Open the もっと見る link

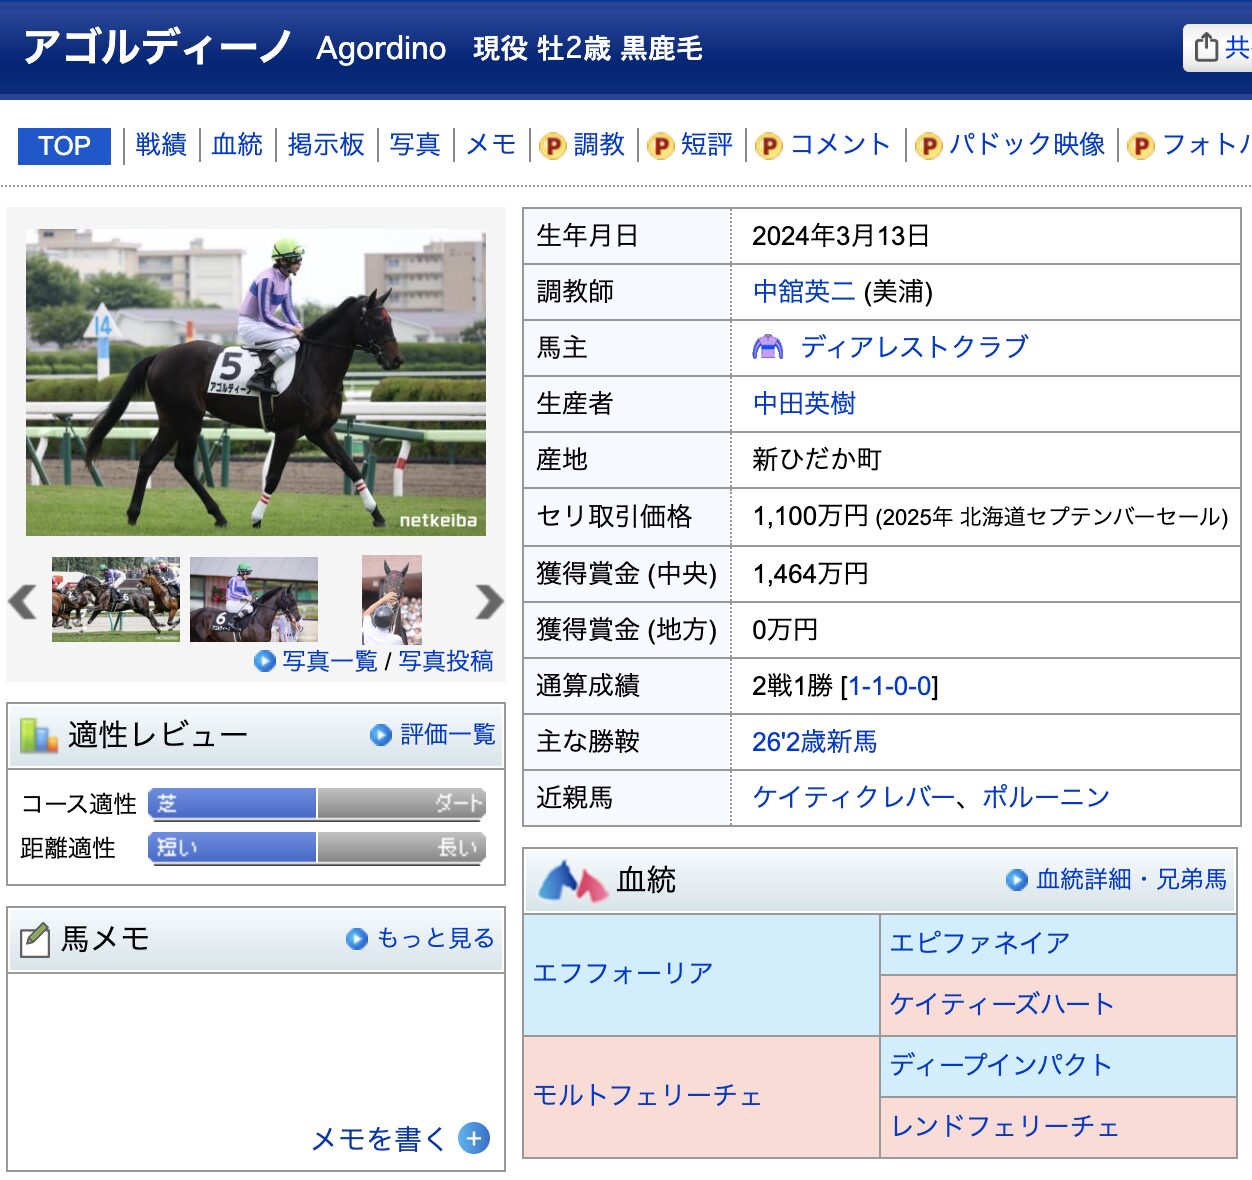click(435, 938)
